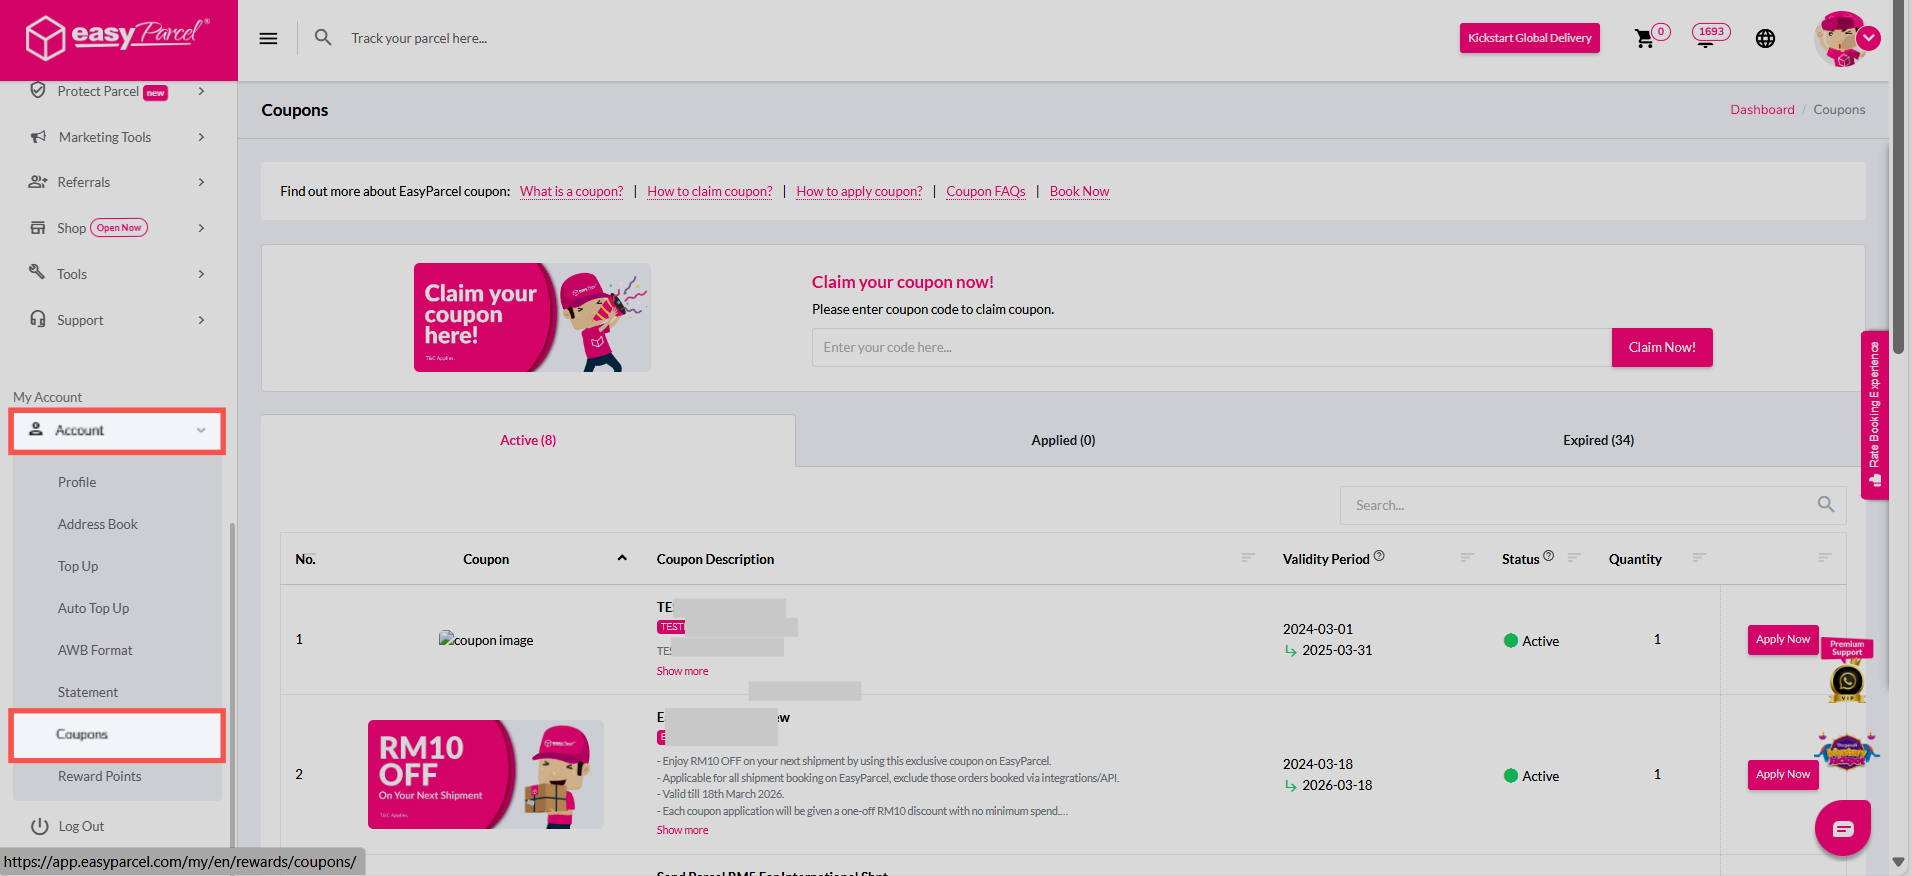Open the Status column filter icon

click(x=1574, y=557)
